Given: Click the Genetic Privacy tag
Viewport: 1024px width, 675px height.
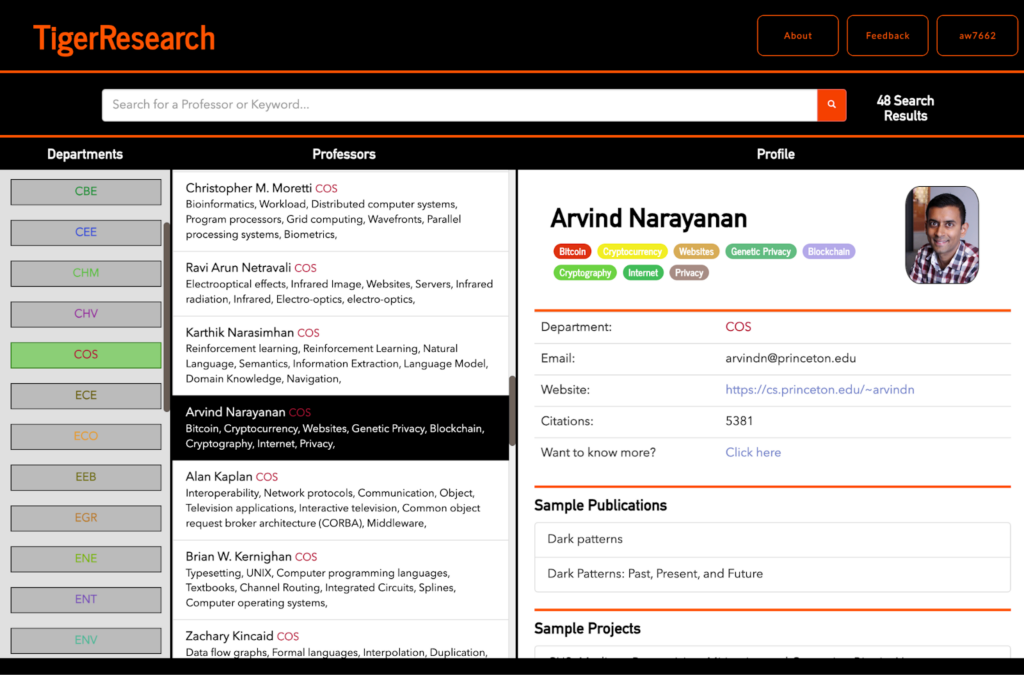Looking at the screenshot, I should point(760,252).
